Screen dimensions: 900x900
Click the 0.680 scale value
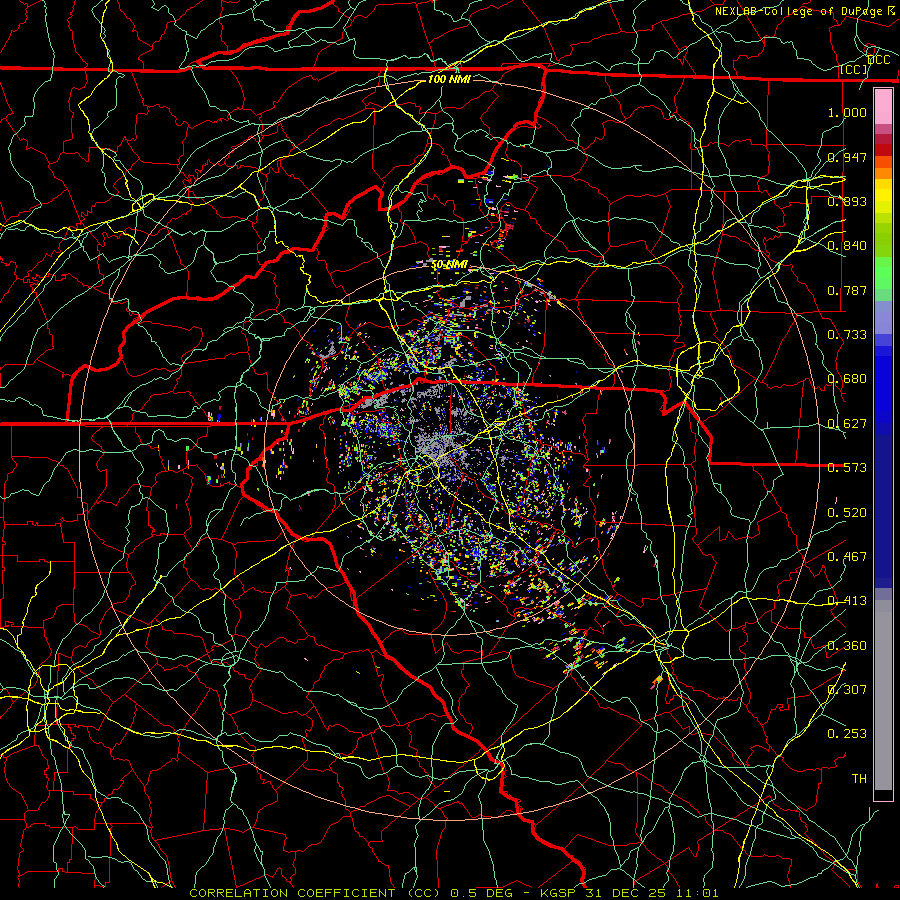pos(847,379)
